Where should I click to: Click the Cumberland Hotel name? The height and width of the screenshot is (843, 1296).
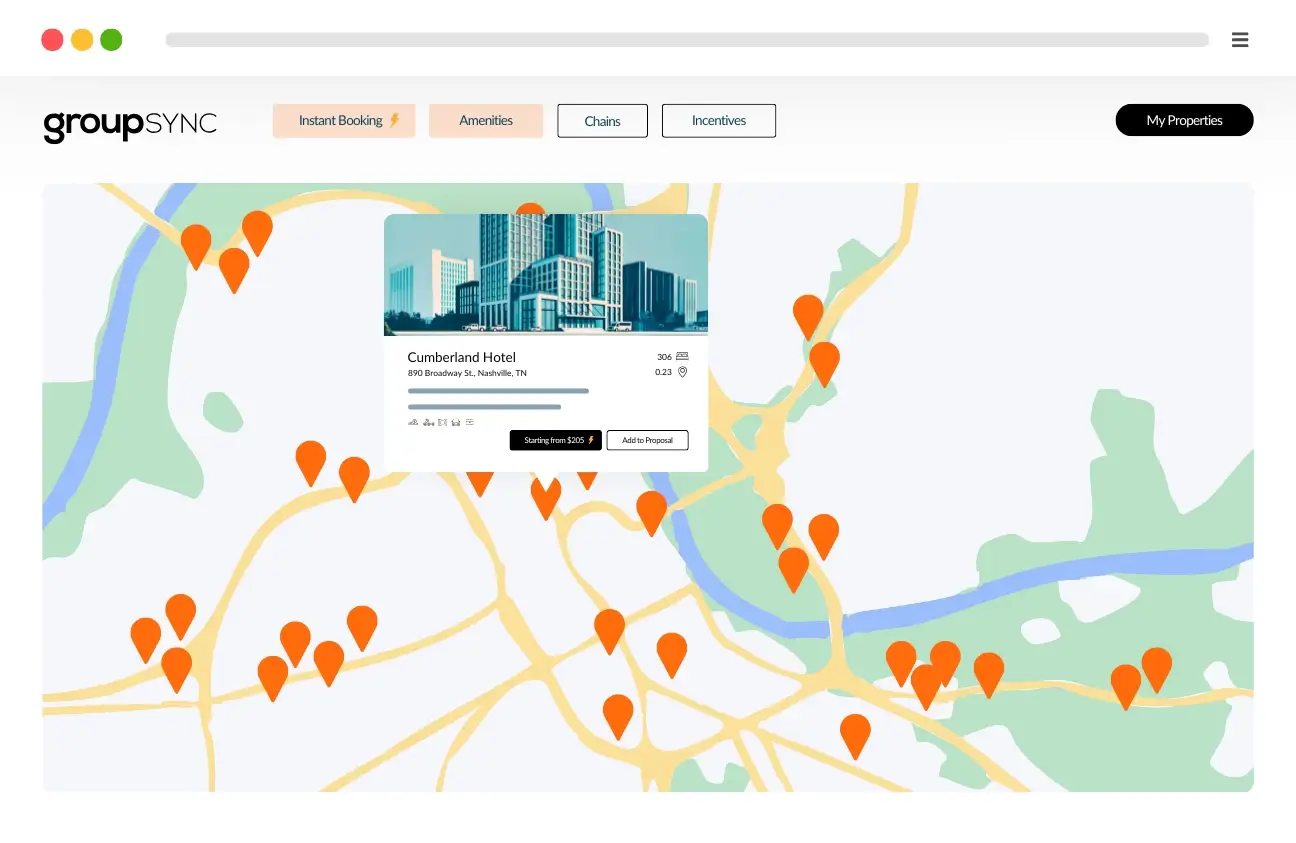tap(462, 357)
